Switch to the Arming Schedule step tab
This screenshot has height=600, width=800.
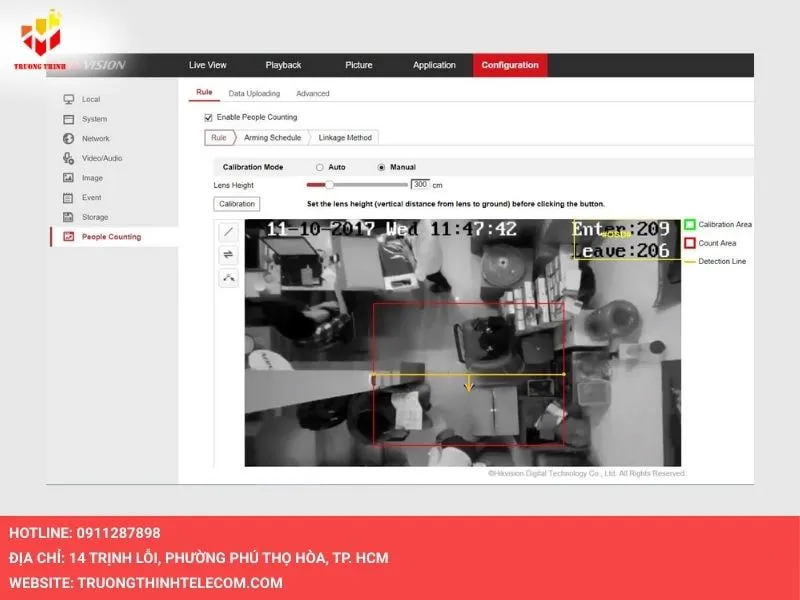[x=272, y=137]
